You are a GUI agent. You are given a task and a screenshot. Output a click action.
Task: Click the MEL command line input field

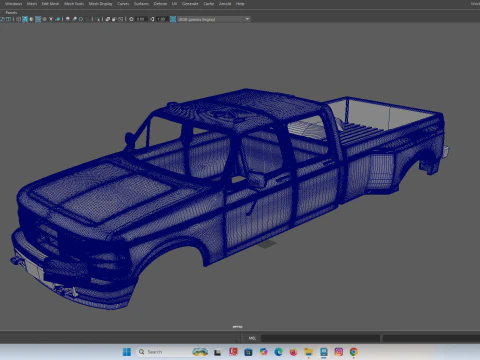(320, 338)
